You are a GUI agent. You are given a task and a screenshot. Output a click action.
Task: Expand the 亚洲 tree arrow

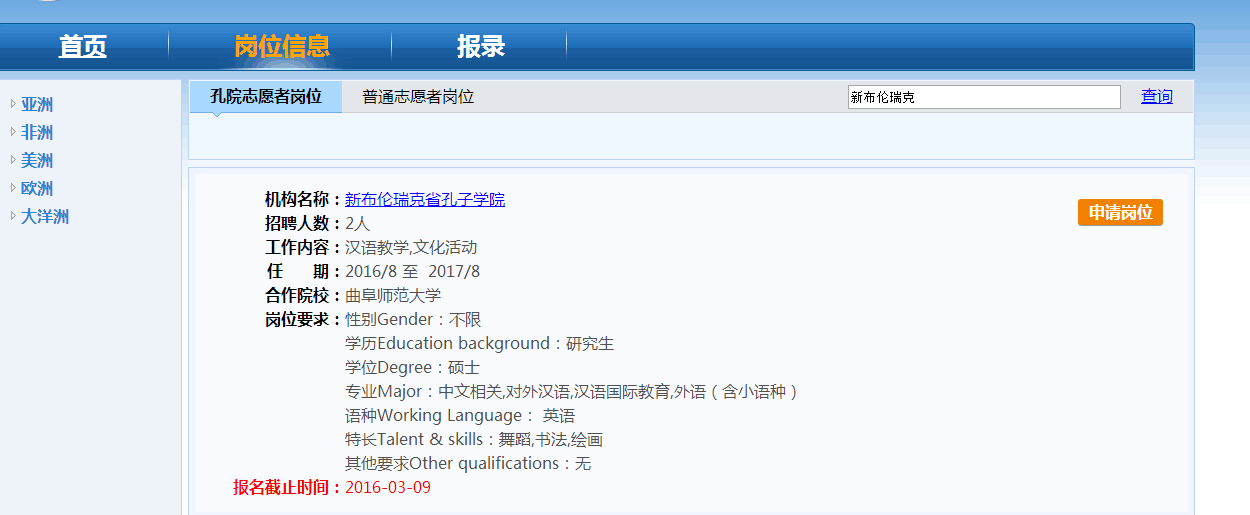(x=13, y=103)
